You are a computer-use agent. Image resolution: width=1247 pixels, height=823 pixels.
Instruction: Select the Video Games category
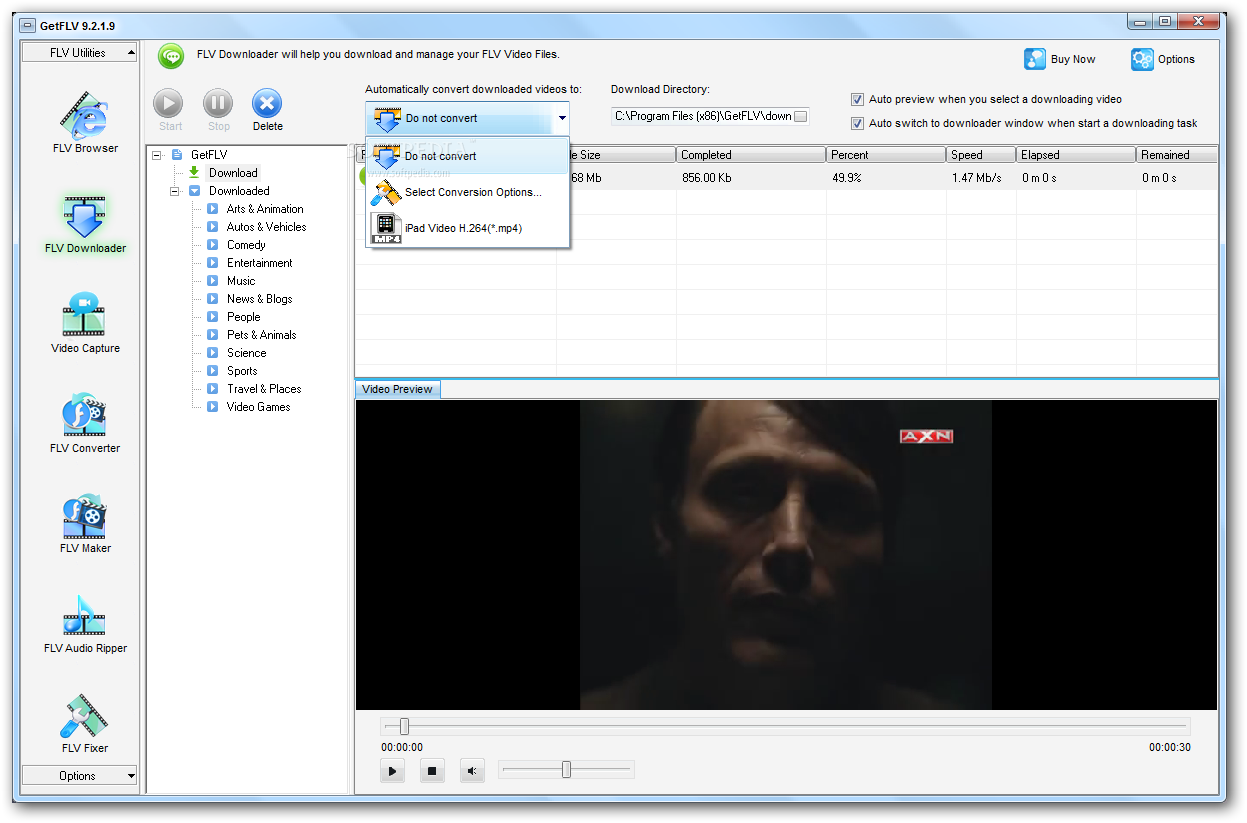tap(258, 407)
